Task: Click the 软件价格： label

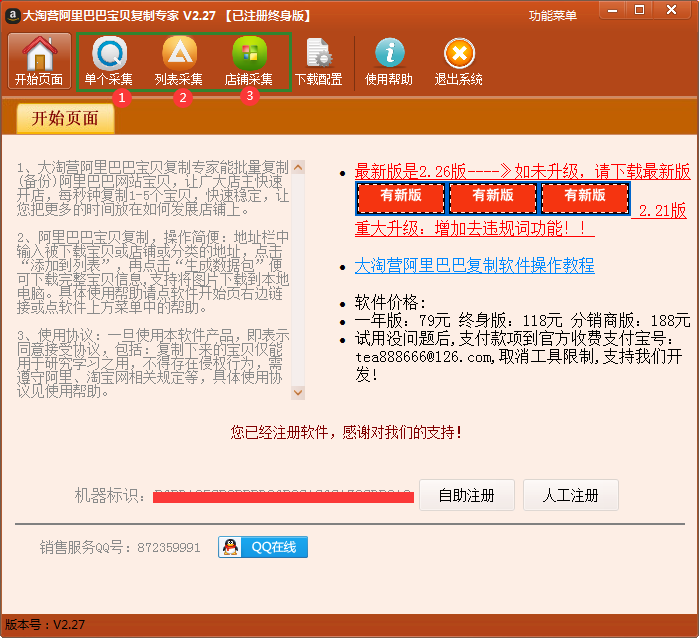Action: coord(391,302)
